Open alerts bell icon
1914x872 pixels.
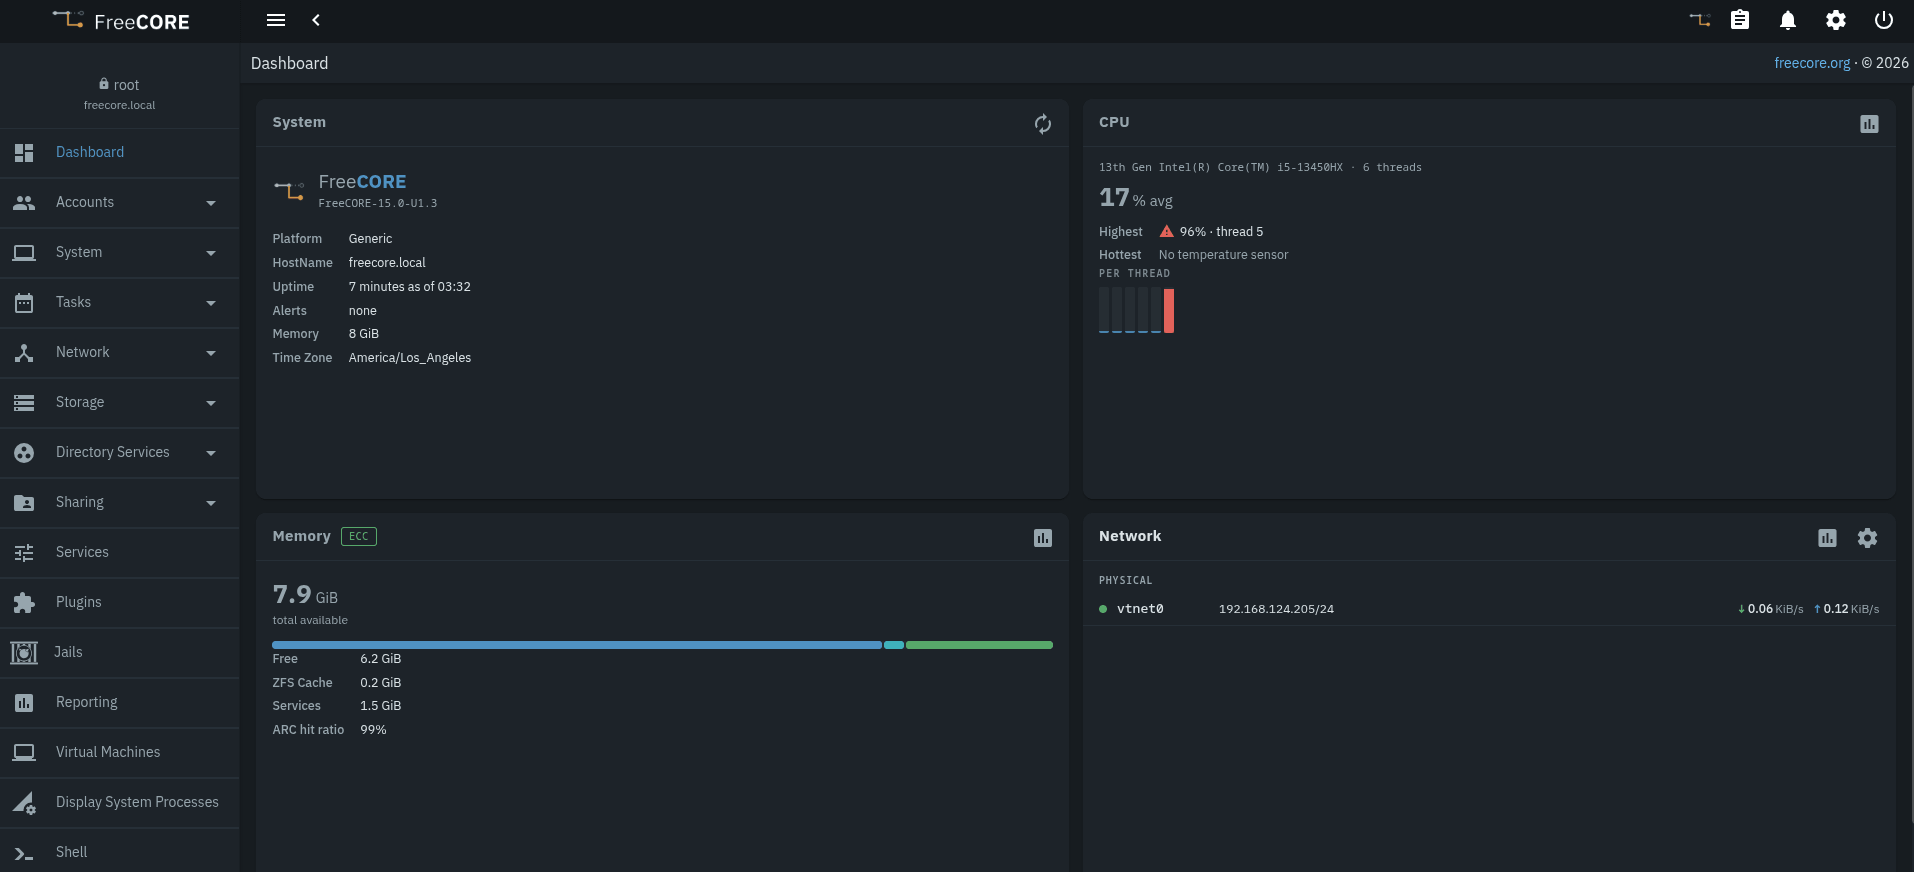tap(1788, 20)
